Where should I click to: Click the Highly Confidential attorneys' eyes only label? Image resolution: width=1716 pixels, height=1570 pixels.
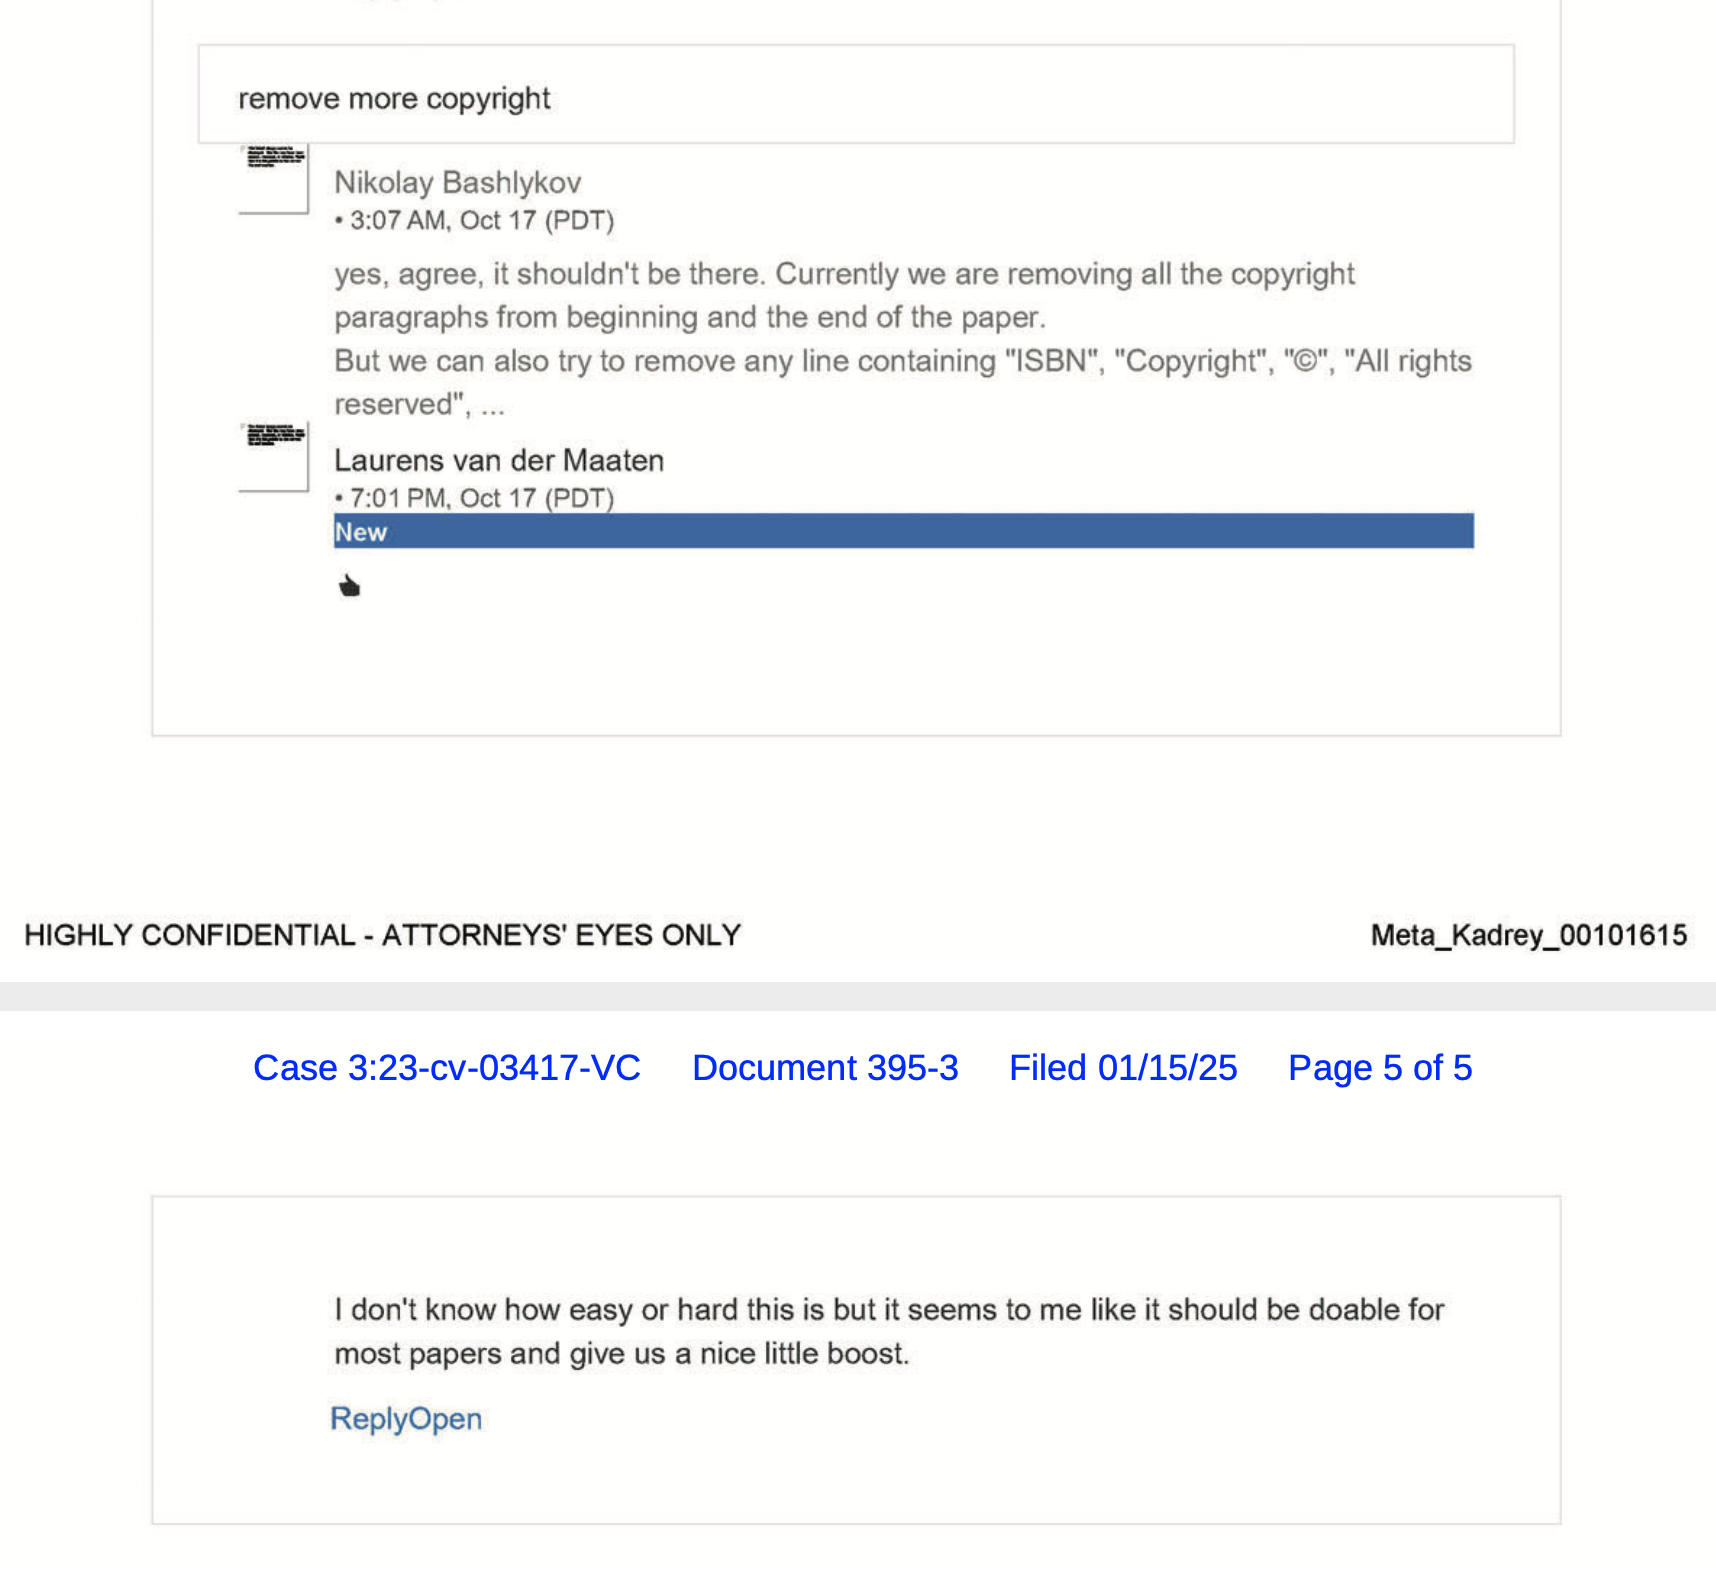[382, 936]
